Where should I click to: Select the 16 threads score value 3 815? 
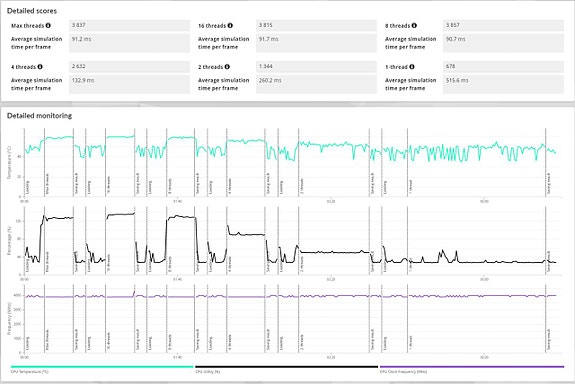[316, 25]
